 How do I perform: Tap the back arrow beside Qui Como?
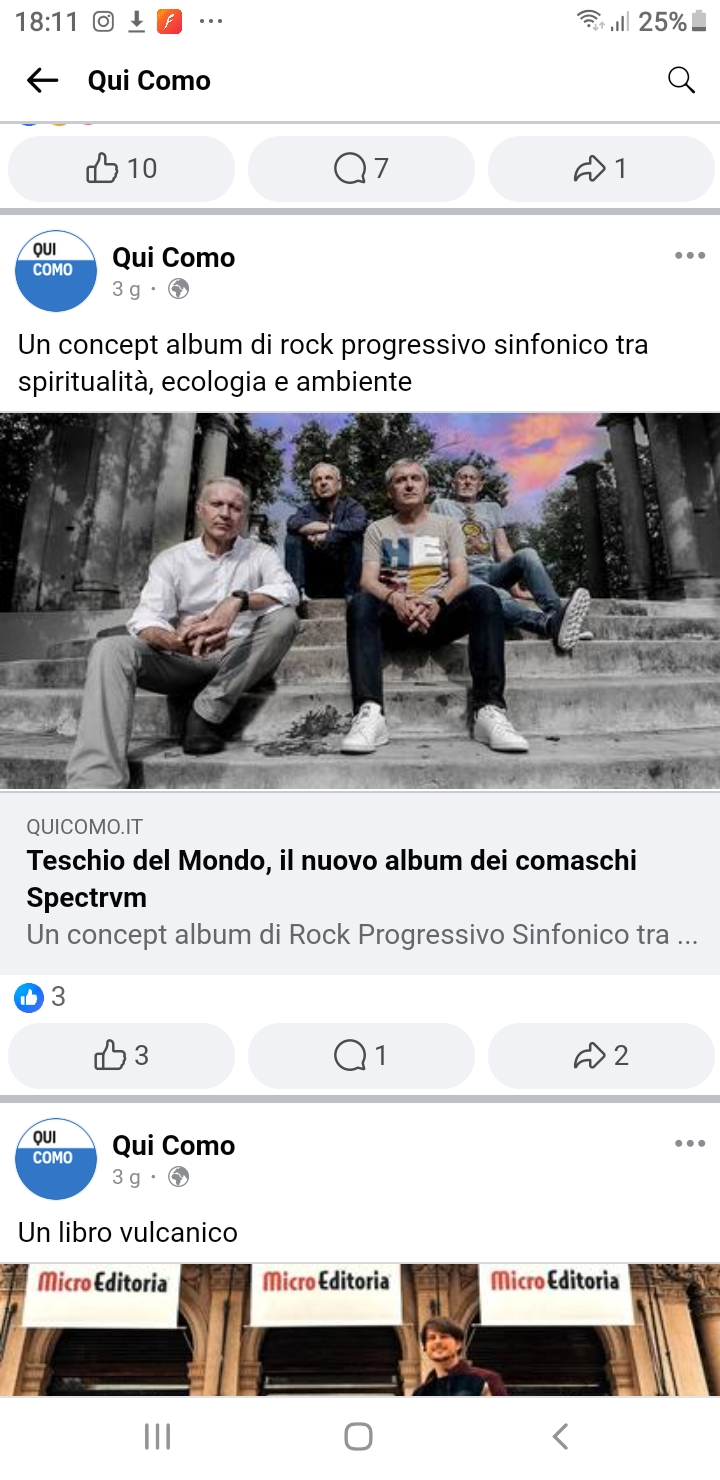(42, 80)
